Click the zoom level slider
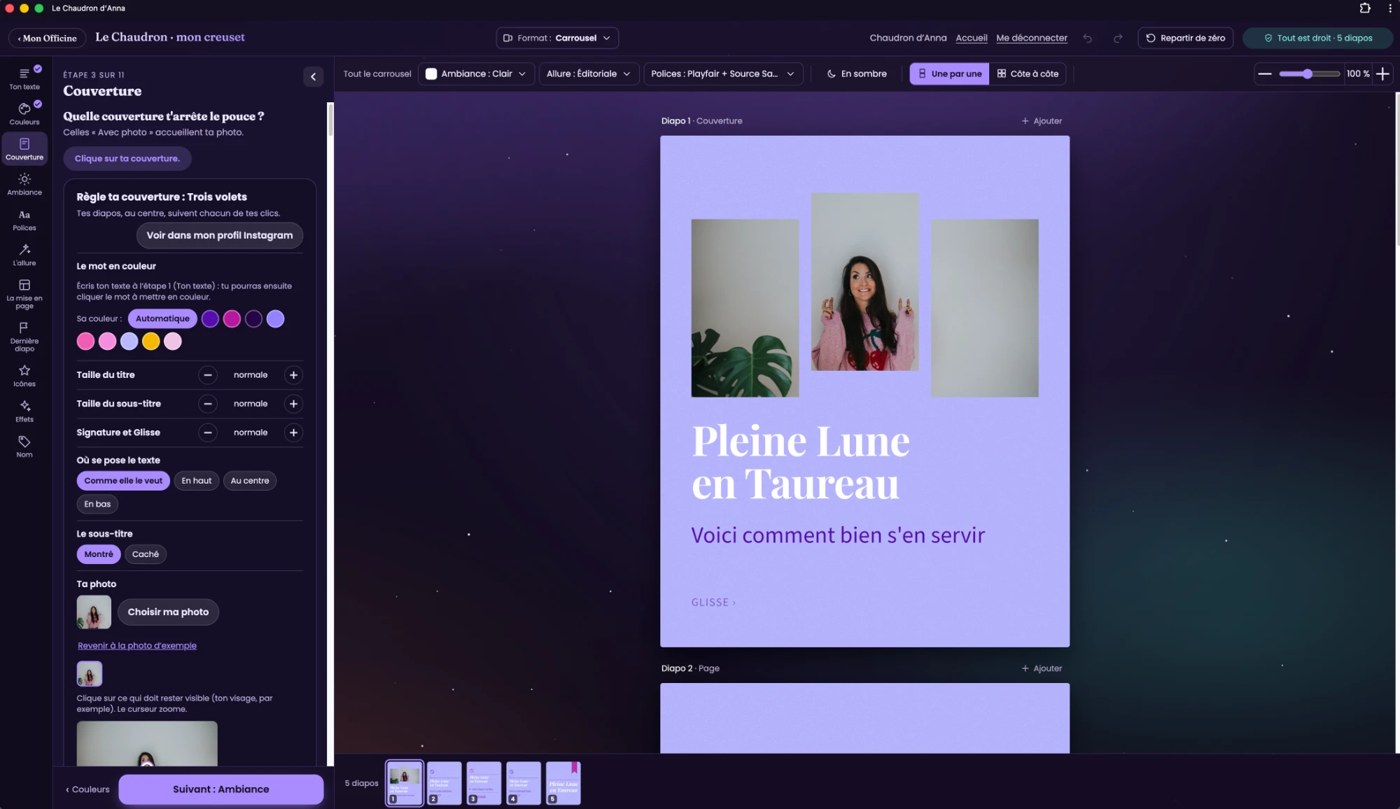 pyautogui.click(x=1309, y=74)
